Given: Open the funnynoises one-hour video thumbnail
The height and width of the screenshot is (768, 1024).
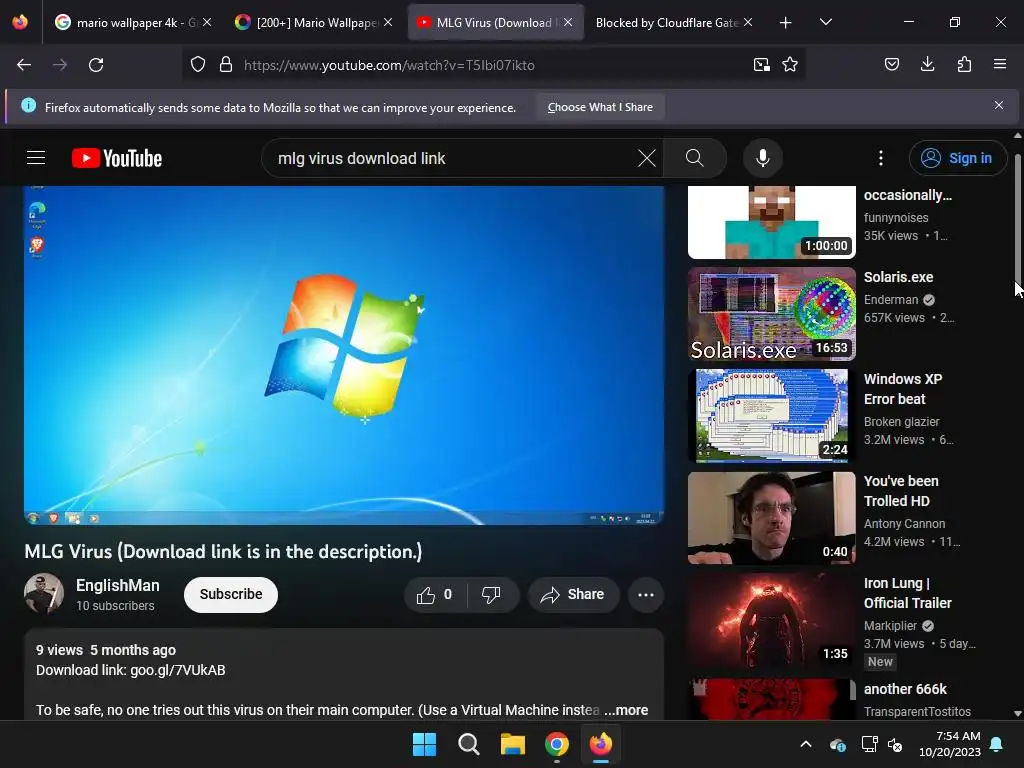Looking at the screenshot, I should coord(771,222).
